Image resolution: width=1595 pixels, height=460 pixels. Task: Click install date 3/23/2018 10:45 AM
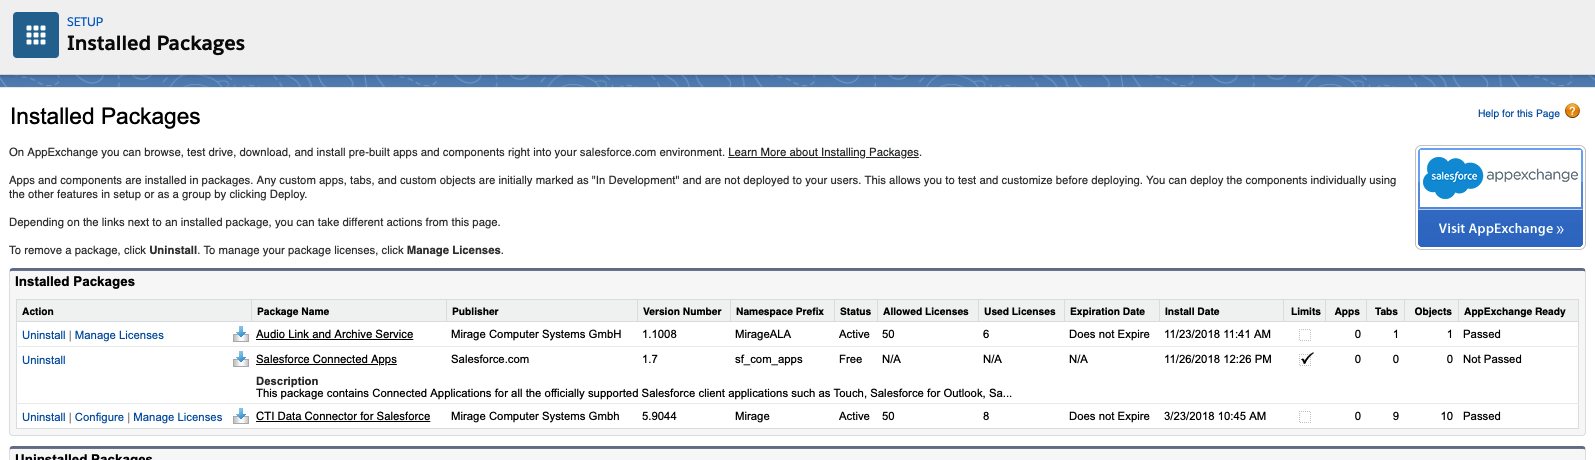click(x=1215, y=416)
